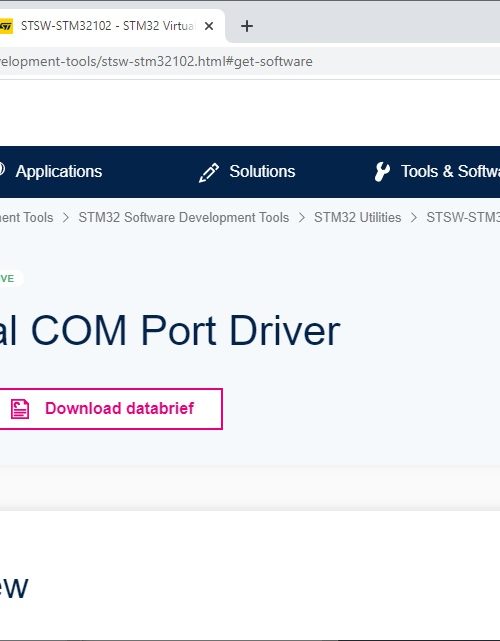
Task: Click the COM Port Driver heading
Action: [170, 331]
